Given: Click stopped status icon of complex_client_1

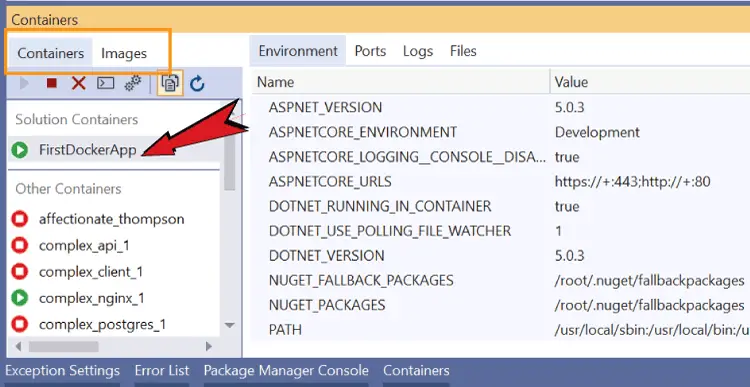Looking at the screenshot, I should click(x=20, y=272).
